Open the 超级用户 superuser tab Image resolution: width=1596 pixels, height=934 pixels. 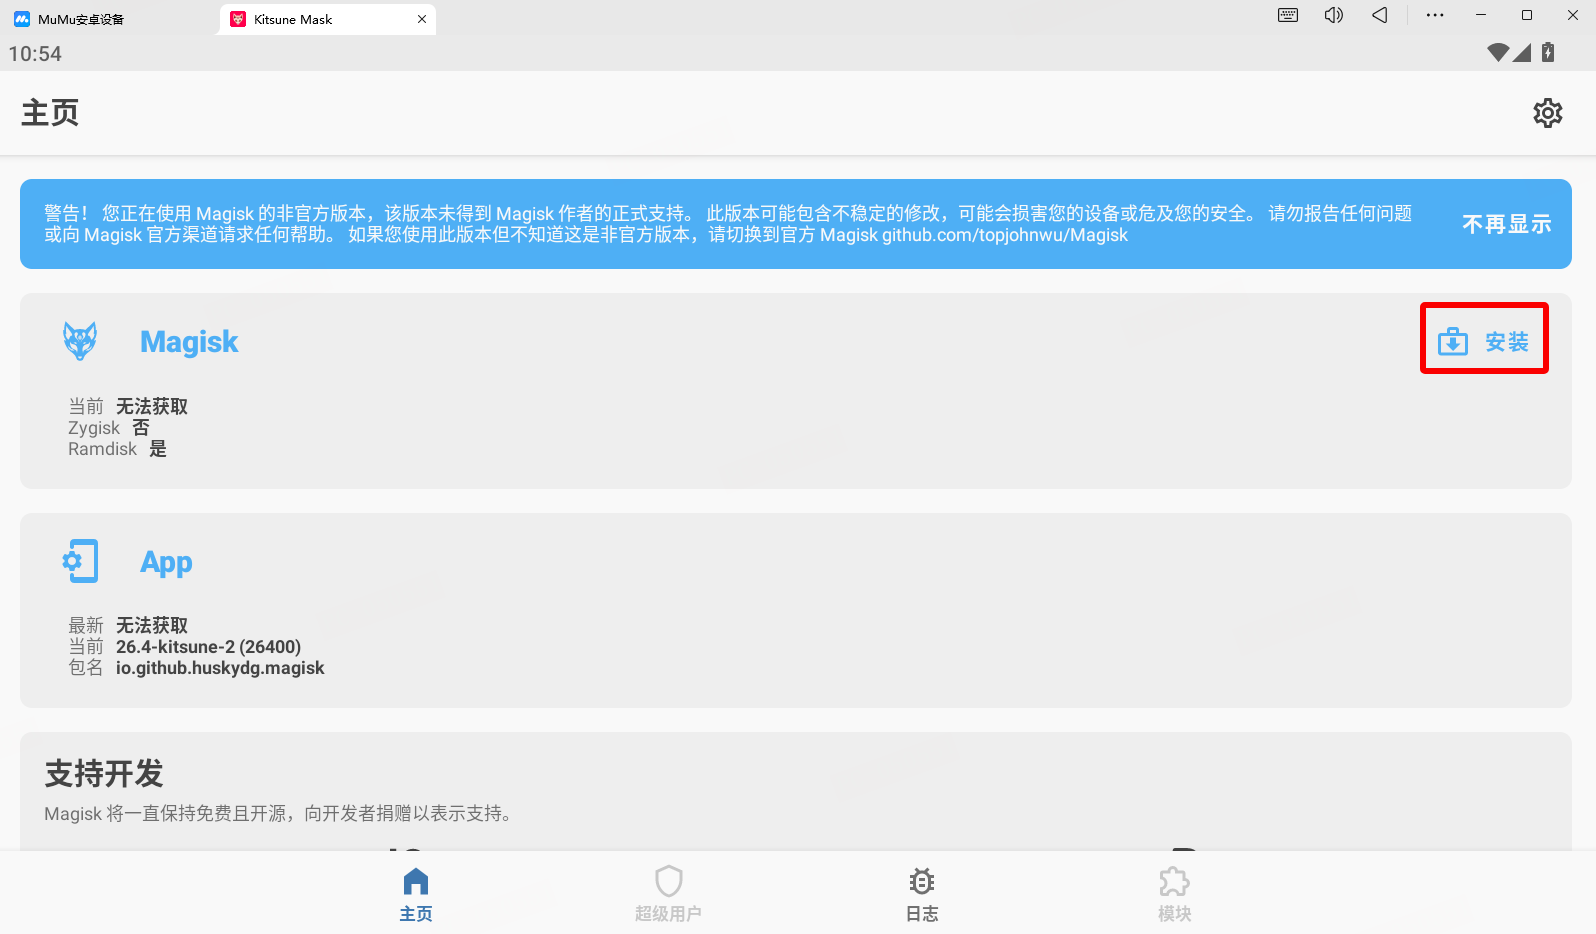pos(668,893)
